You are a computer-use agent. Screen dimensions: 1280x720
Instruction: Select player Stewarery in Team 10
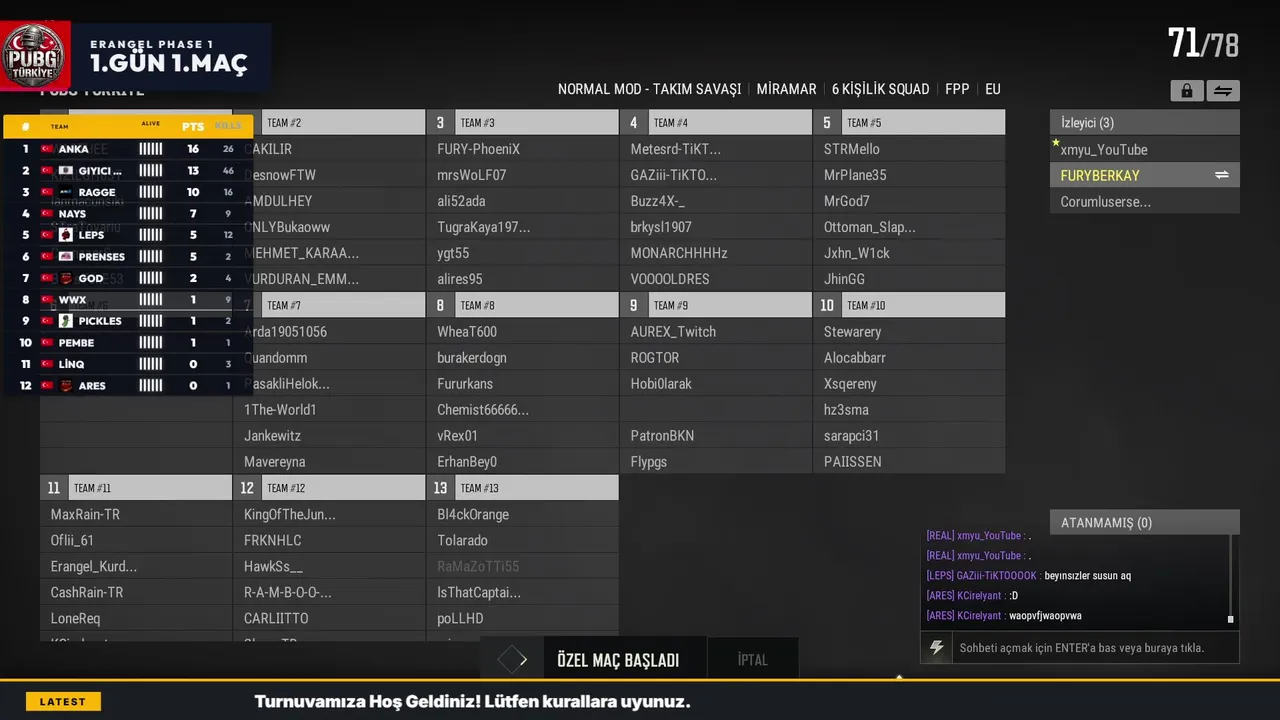pos(909,331)
